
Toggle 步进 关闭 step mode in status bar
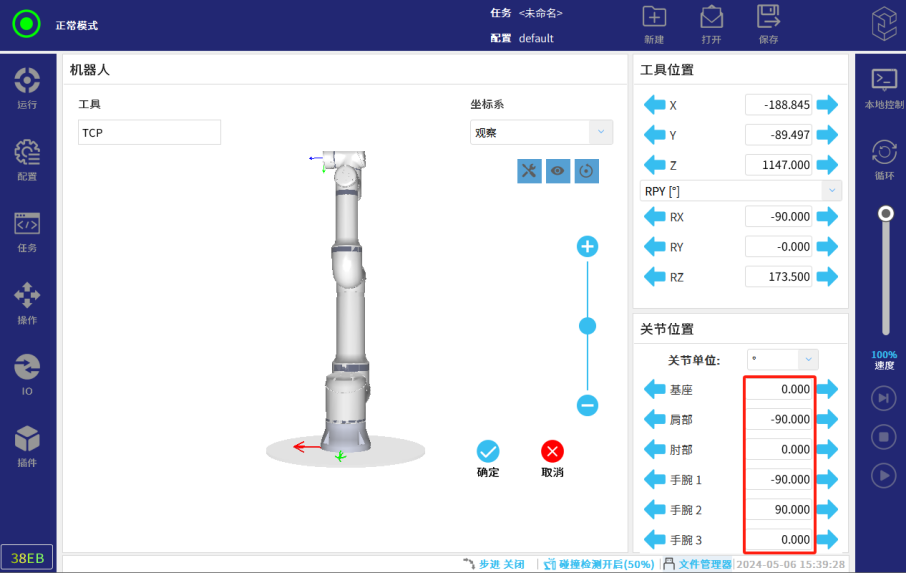click(494, 564)
